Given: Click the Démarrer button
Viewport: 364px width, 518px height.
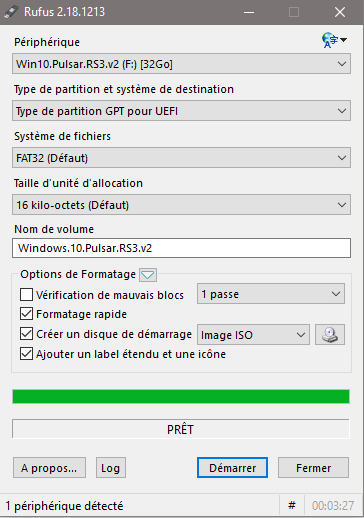Looking at the screenshot, I should tap(232, 468).
